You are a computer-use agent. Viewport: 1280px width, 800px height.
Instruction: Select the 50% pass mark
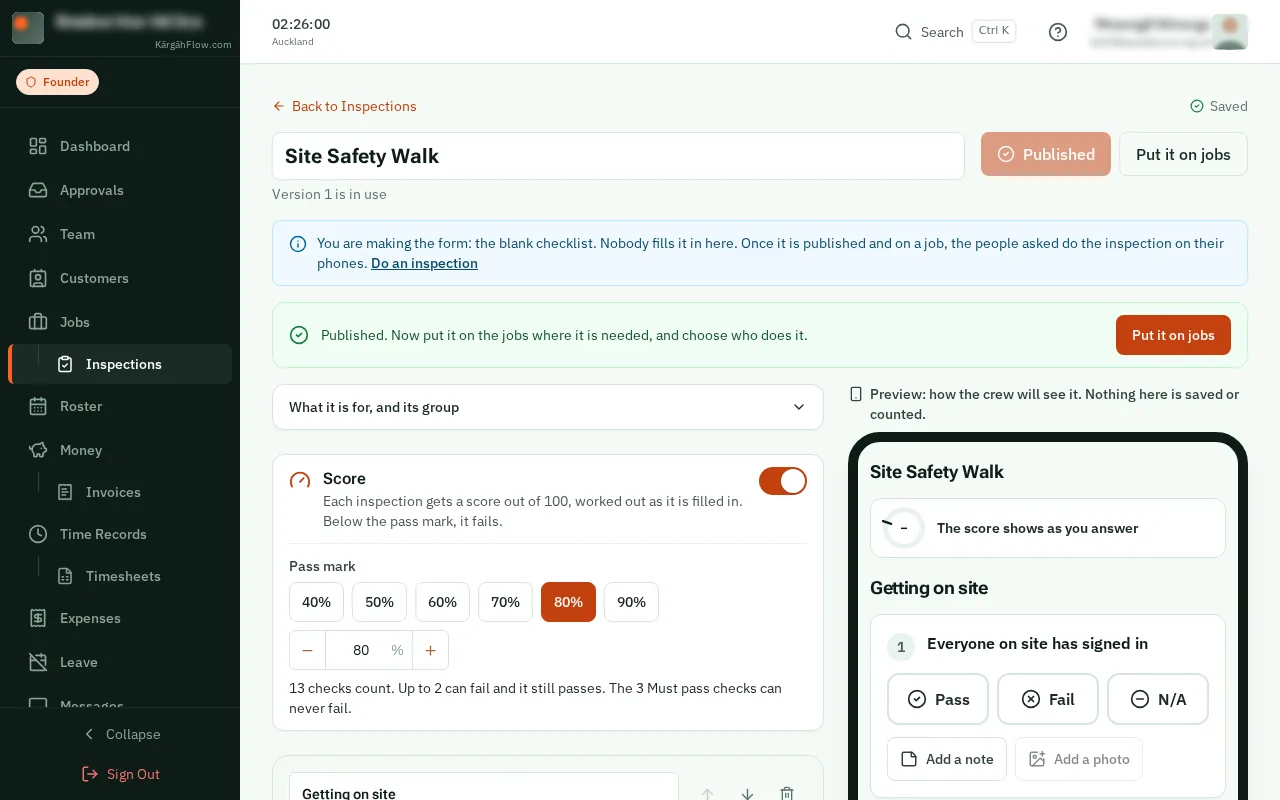(x=380, y=602)
